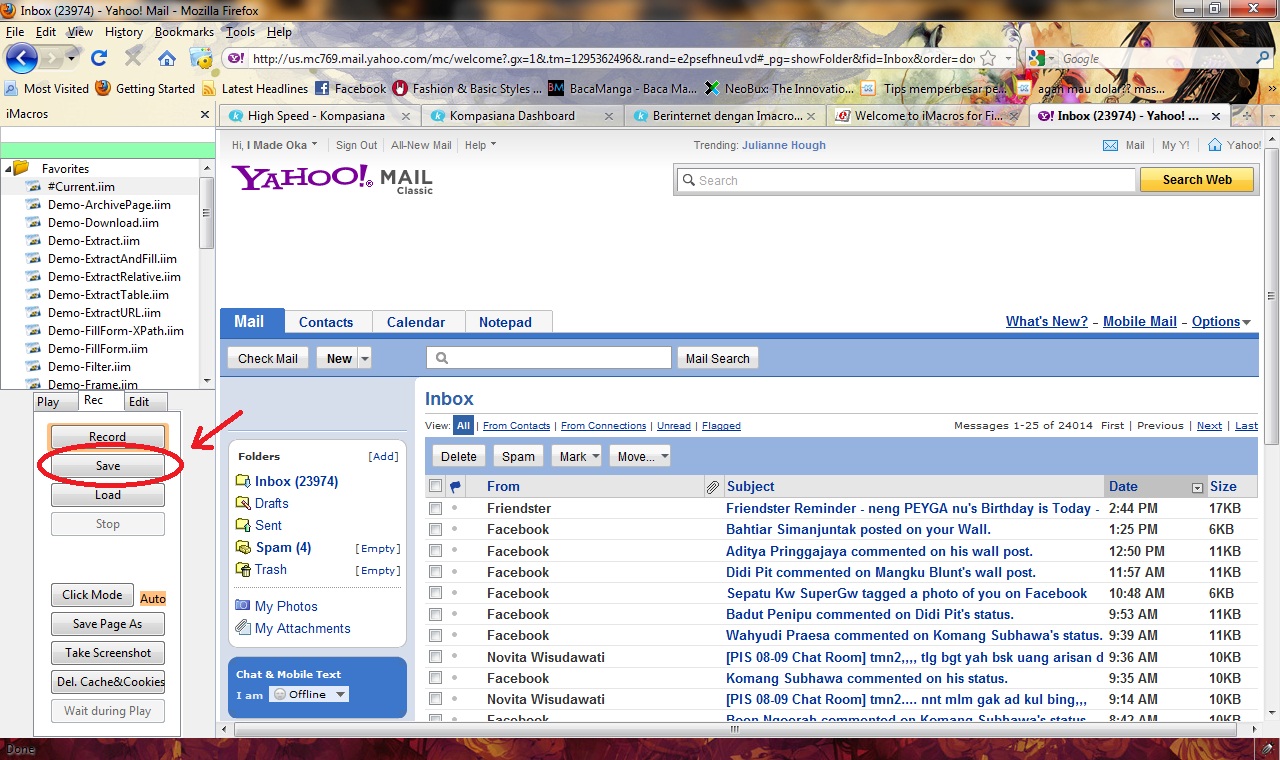This screenshot has height=760, width=1280.
Task: Focus the Yahoo web search field
Action: tap(907, 180)
